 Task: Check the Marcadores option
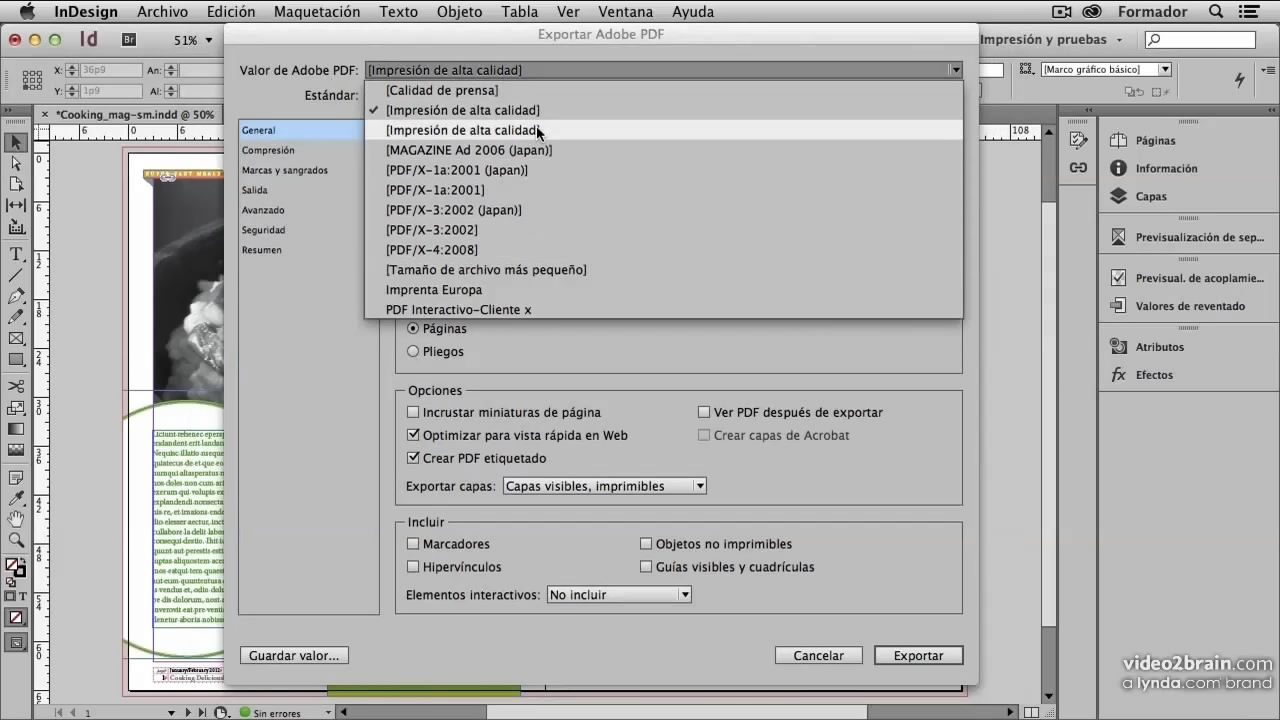413,544
